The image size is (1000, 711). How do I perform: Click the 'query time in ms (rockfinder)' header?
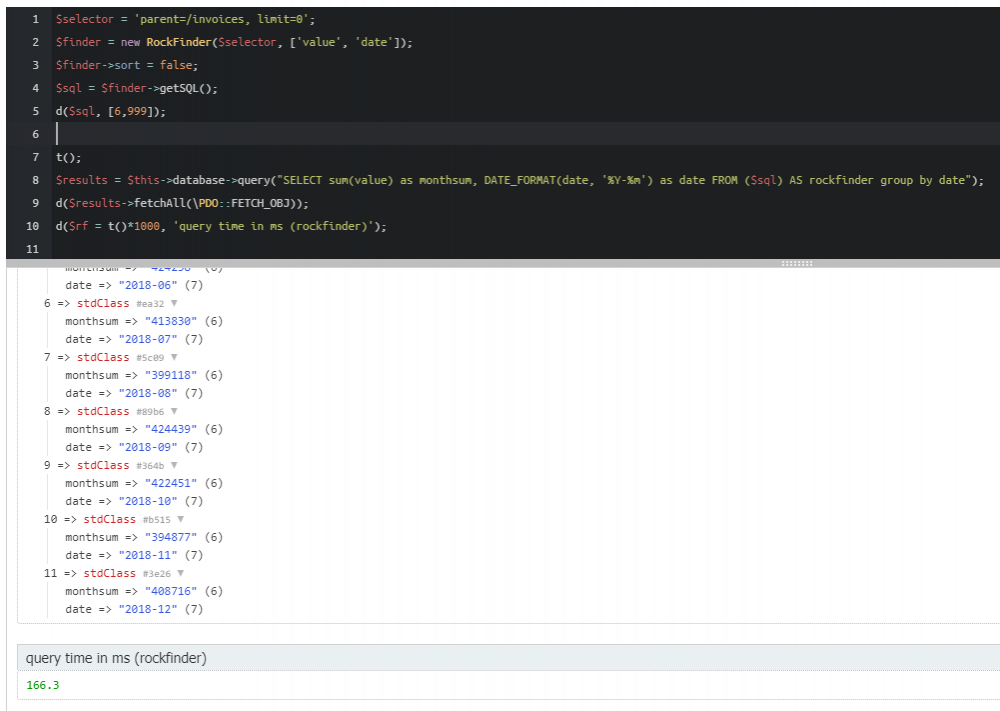pos(116,658)
